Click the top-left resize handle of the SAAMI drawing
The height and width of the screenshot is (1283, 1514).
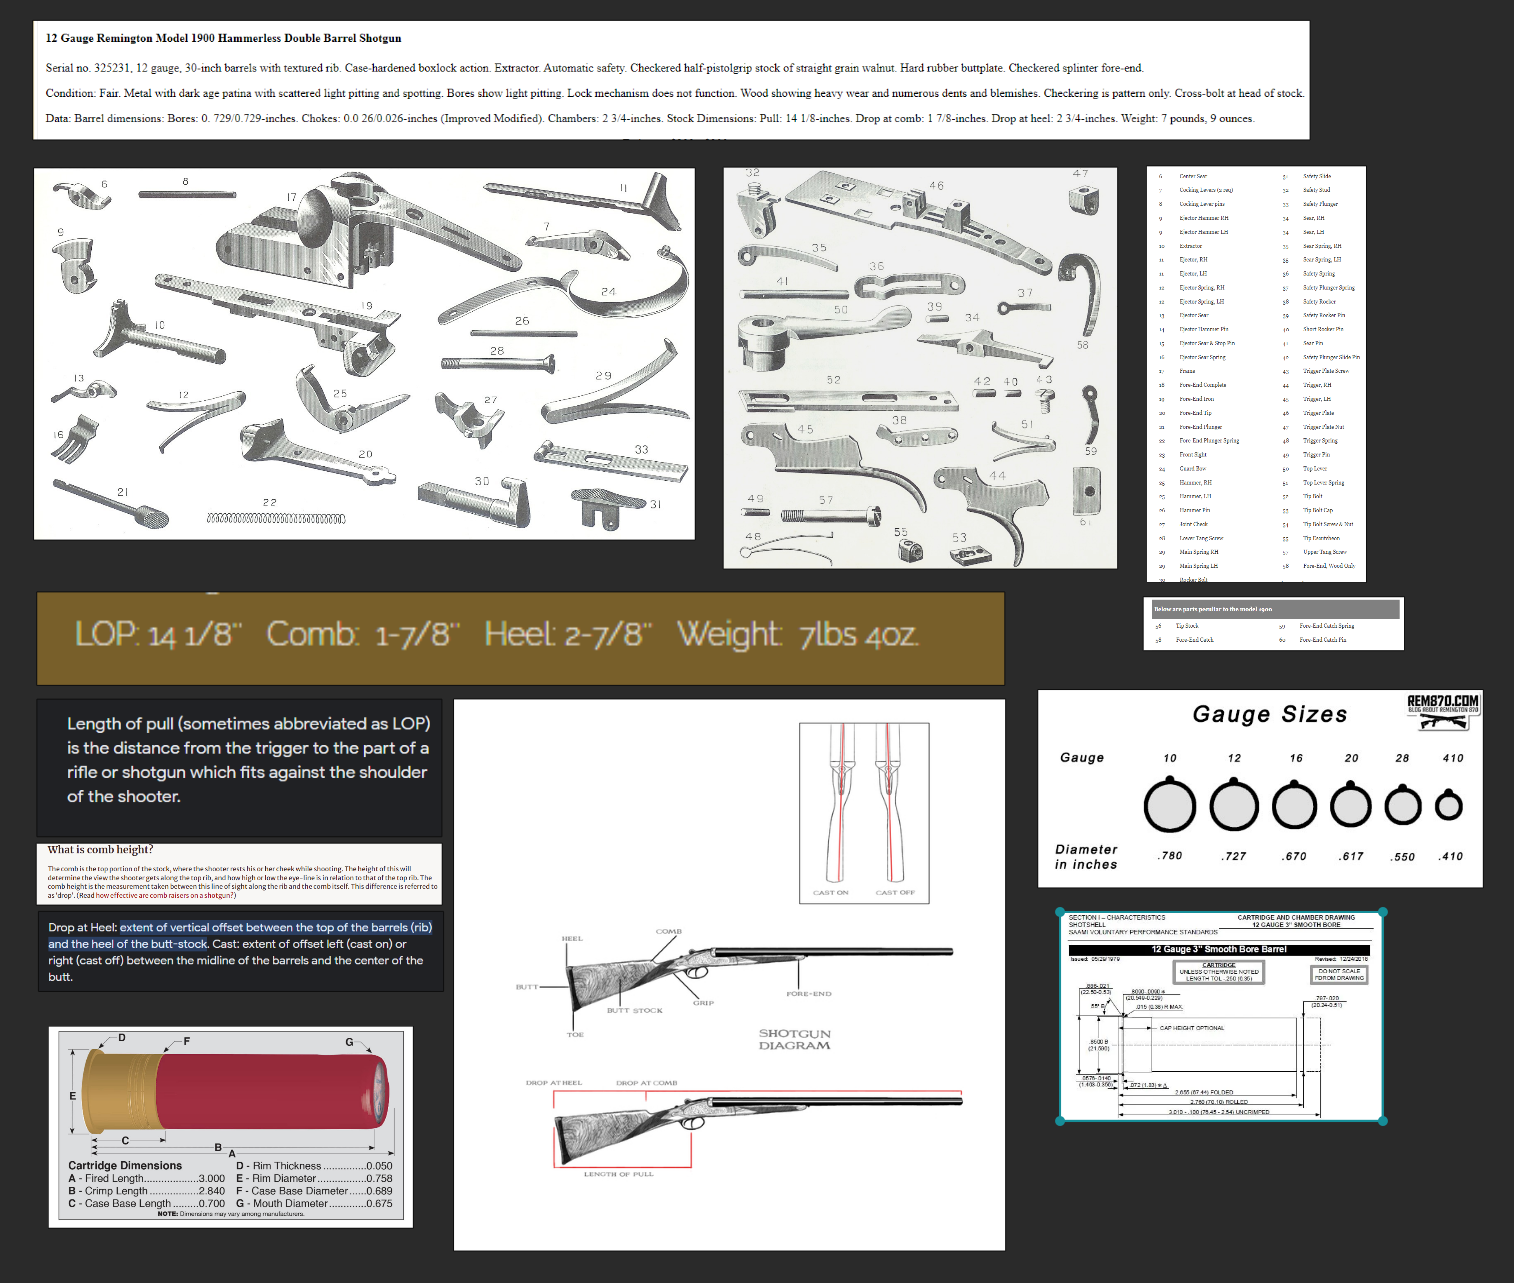(1060, 912)
